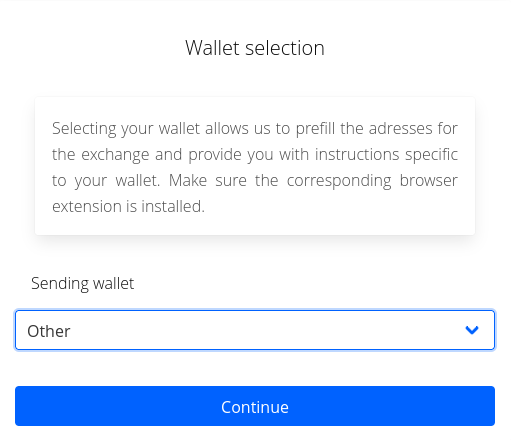Expand wallet options via the down arrow
This screenshot has height=440, width=511.
(x=472, y=330)
